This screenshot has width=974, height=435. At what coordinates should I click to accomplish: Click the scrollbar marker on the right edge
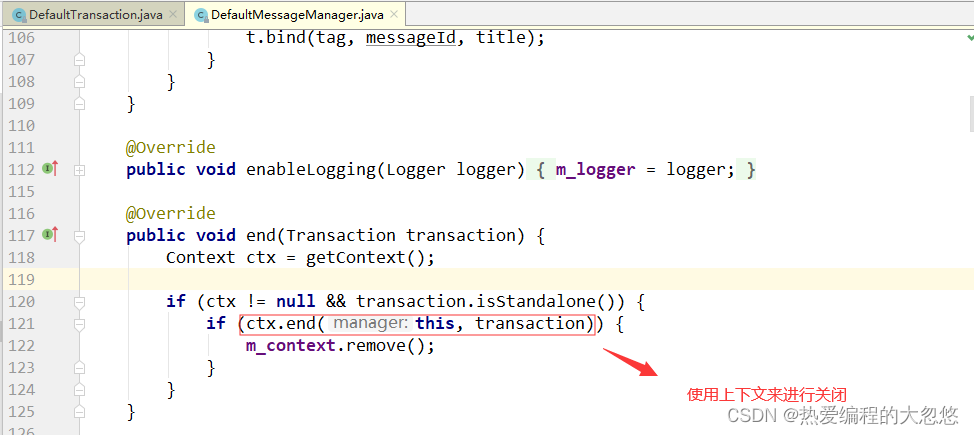(971, 114)
